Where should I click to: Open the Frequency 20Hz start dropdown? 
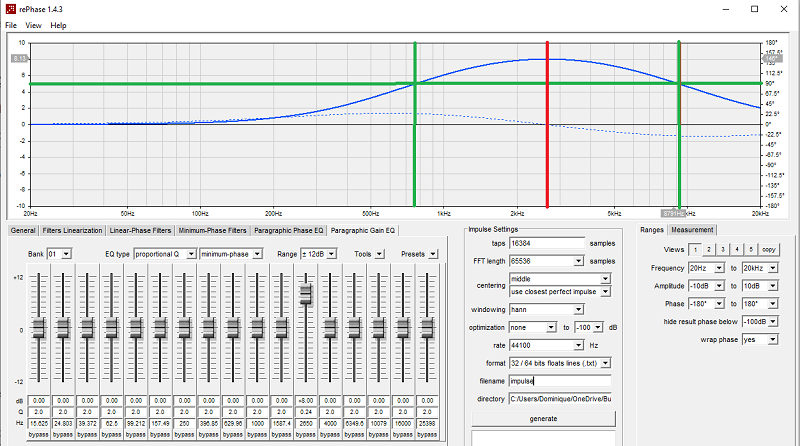click(x=719, y=268)
